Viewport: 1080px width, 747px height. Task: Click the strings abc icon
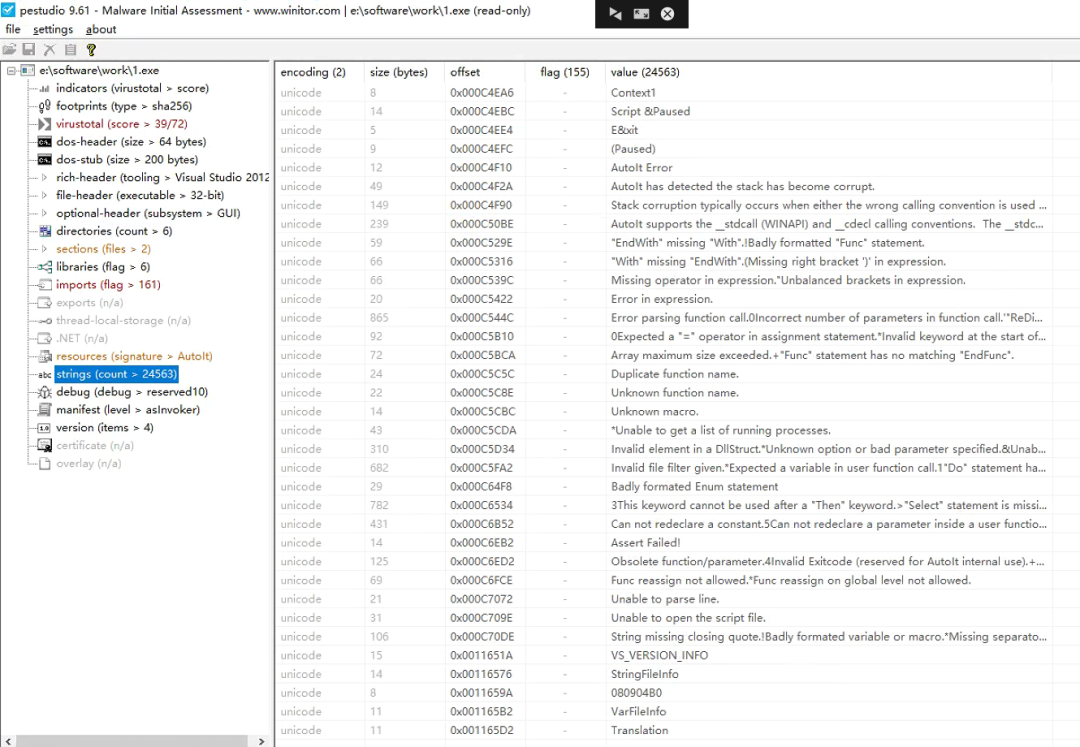pyautogui.click(x=45, y=375)
